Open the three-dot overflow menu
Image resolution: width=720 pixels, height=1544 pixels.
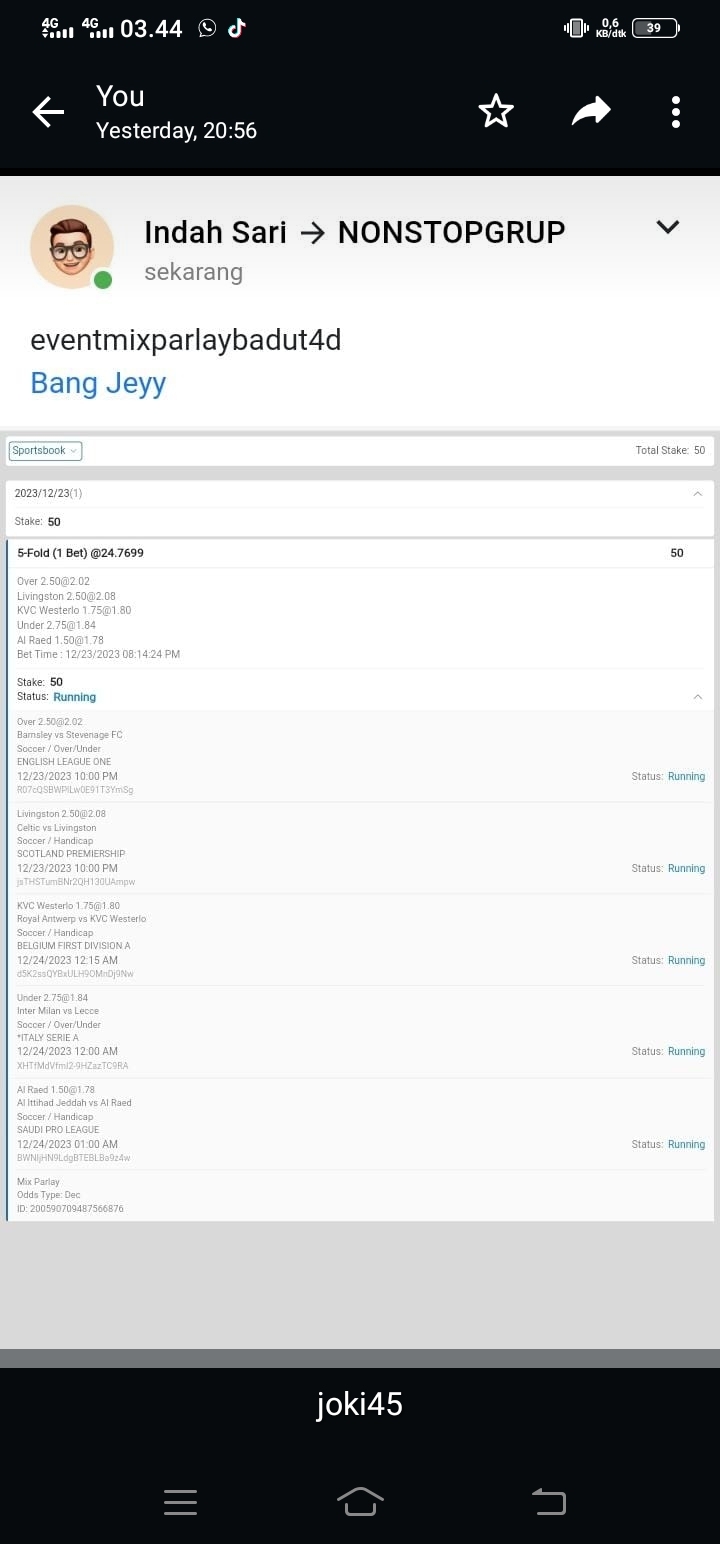pyautogui.click(x=676, y=112)
